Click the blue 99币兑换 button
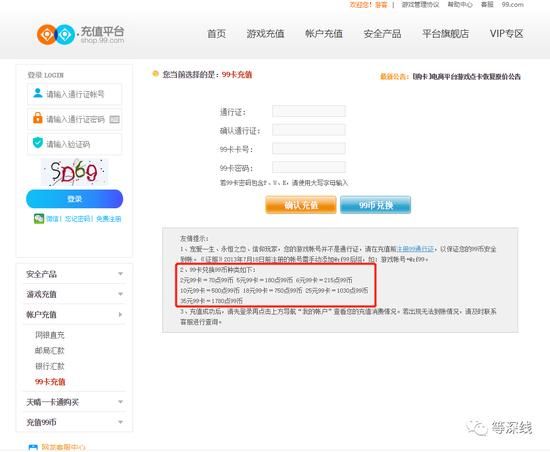The width and height of the screenshot is (550, 452). [x=375, y=205]
